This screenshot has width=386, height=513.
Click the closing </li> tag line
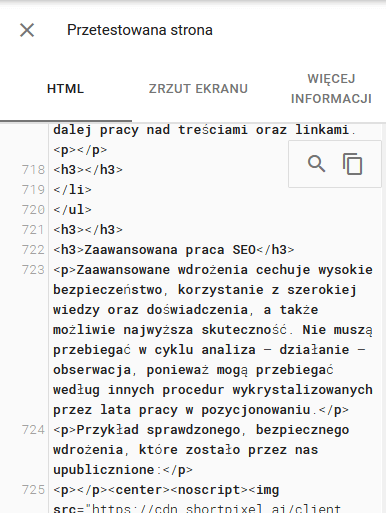[72, 190]
